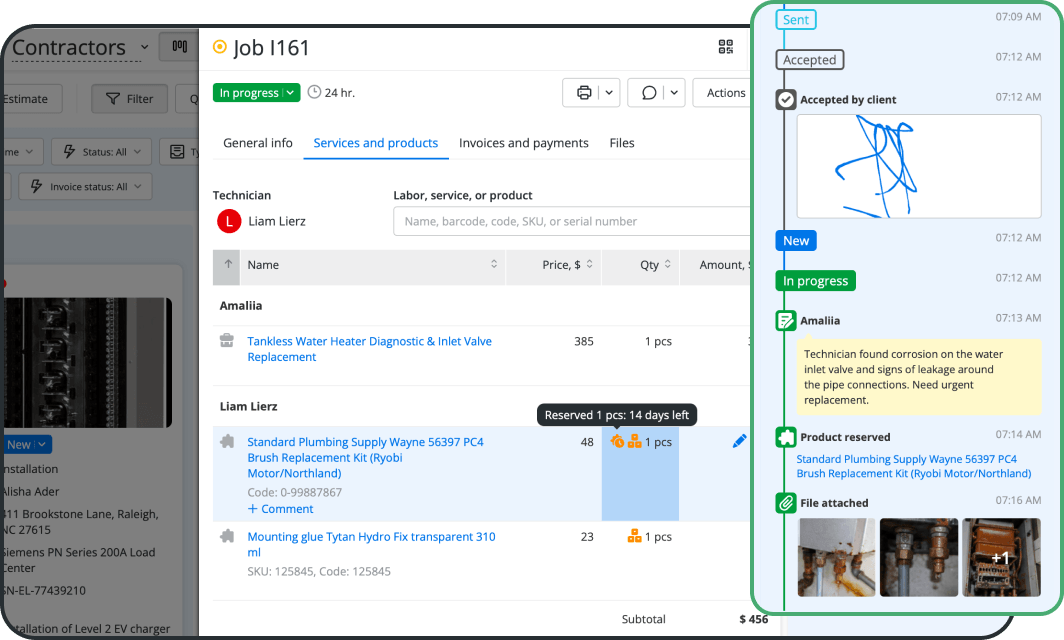Click the Sent status in timeline
Screen dimensions: 1064x640
point(795,20)
